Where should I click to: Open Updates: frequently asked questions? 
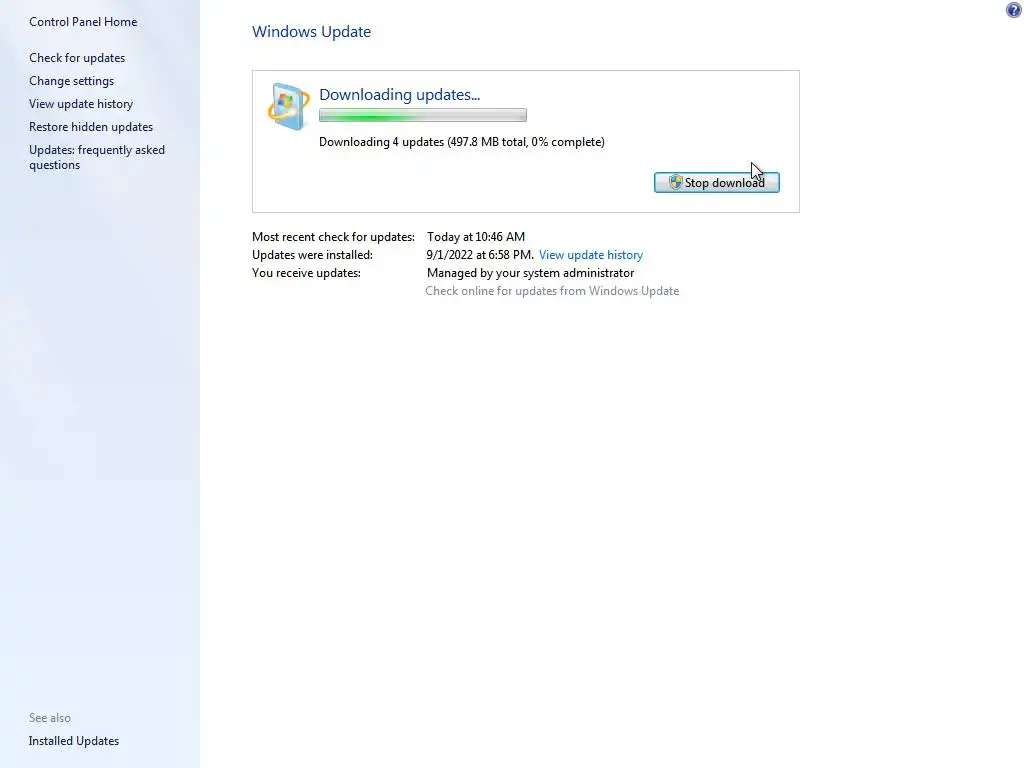click(x=97, y=157)
